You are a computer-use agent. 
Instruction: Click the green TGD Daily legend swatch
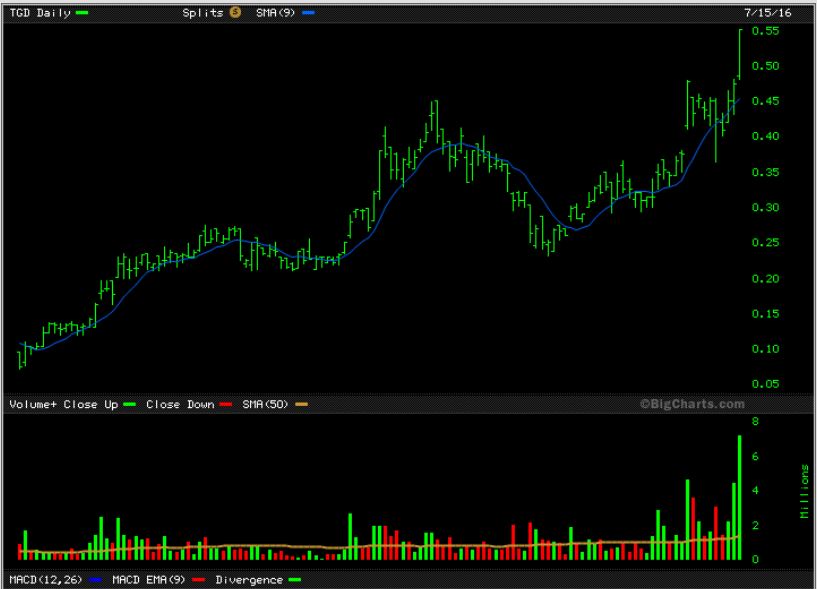pyautogui.click(x=81, y=12)
